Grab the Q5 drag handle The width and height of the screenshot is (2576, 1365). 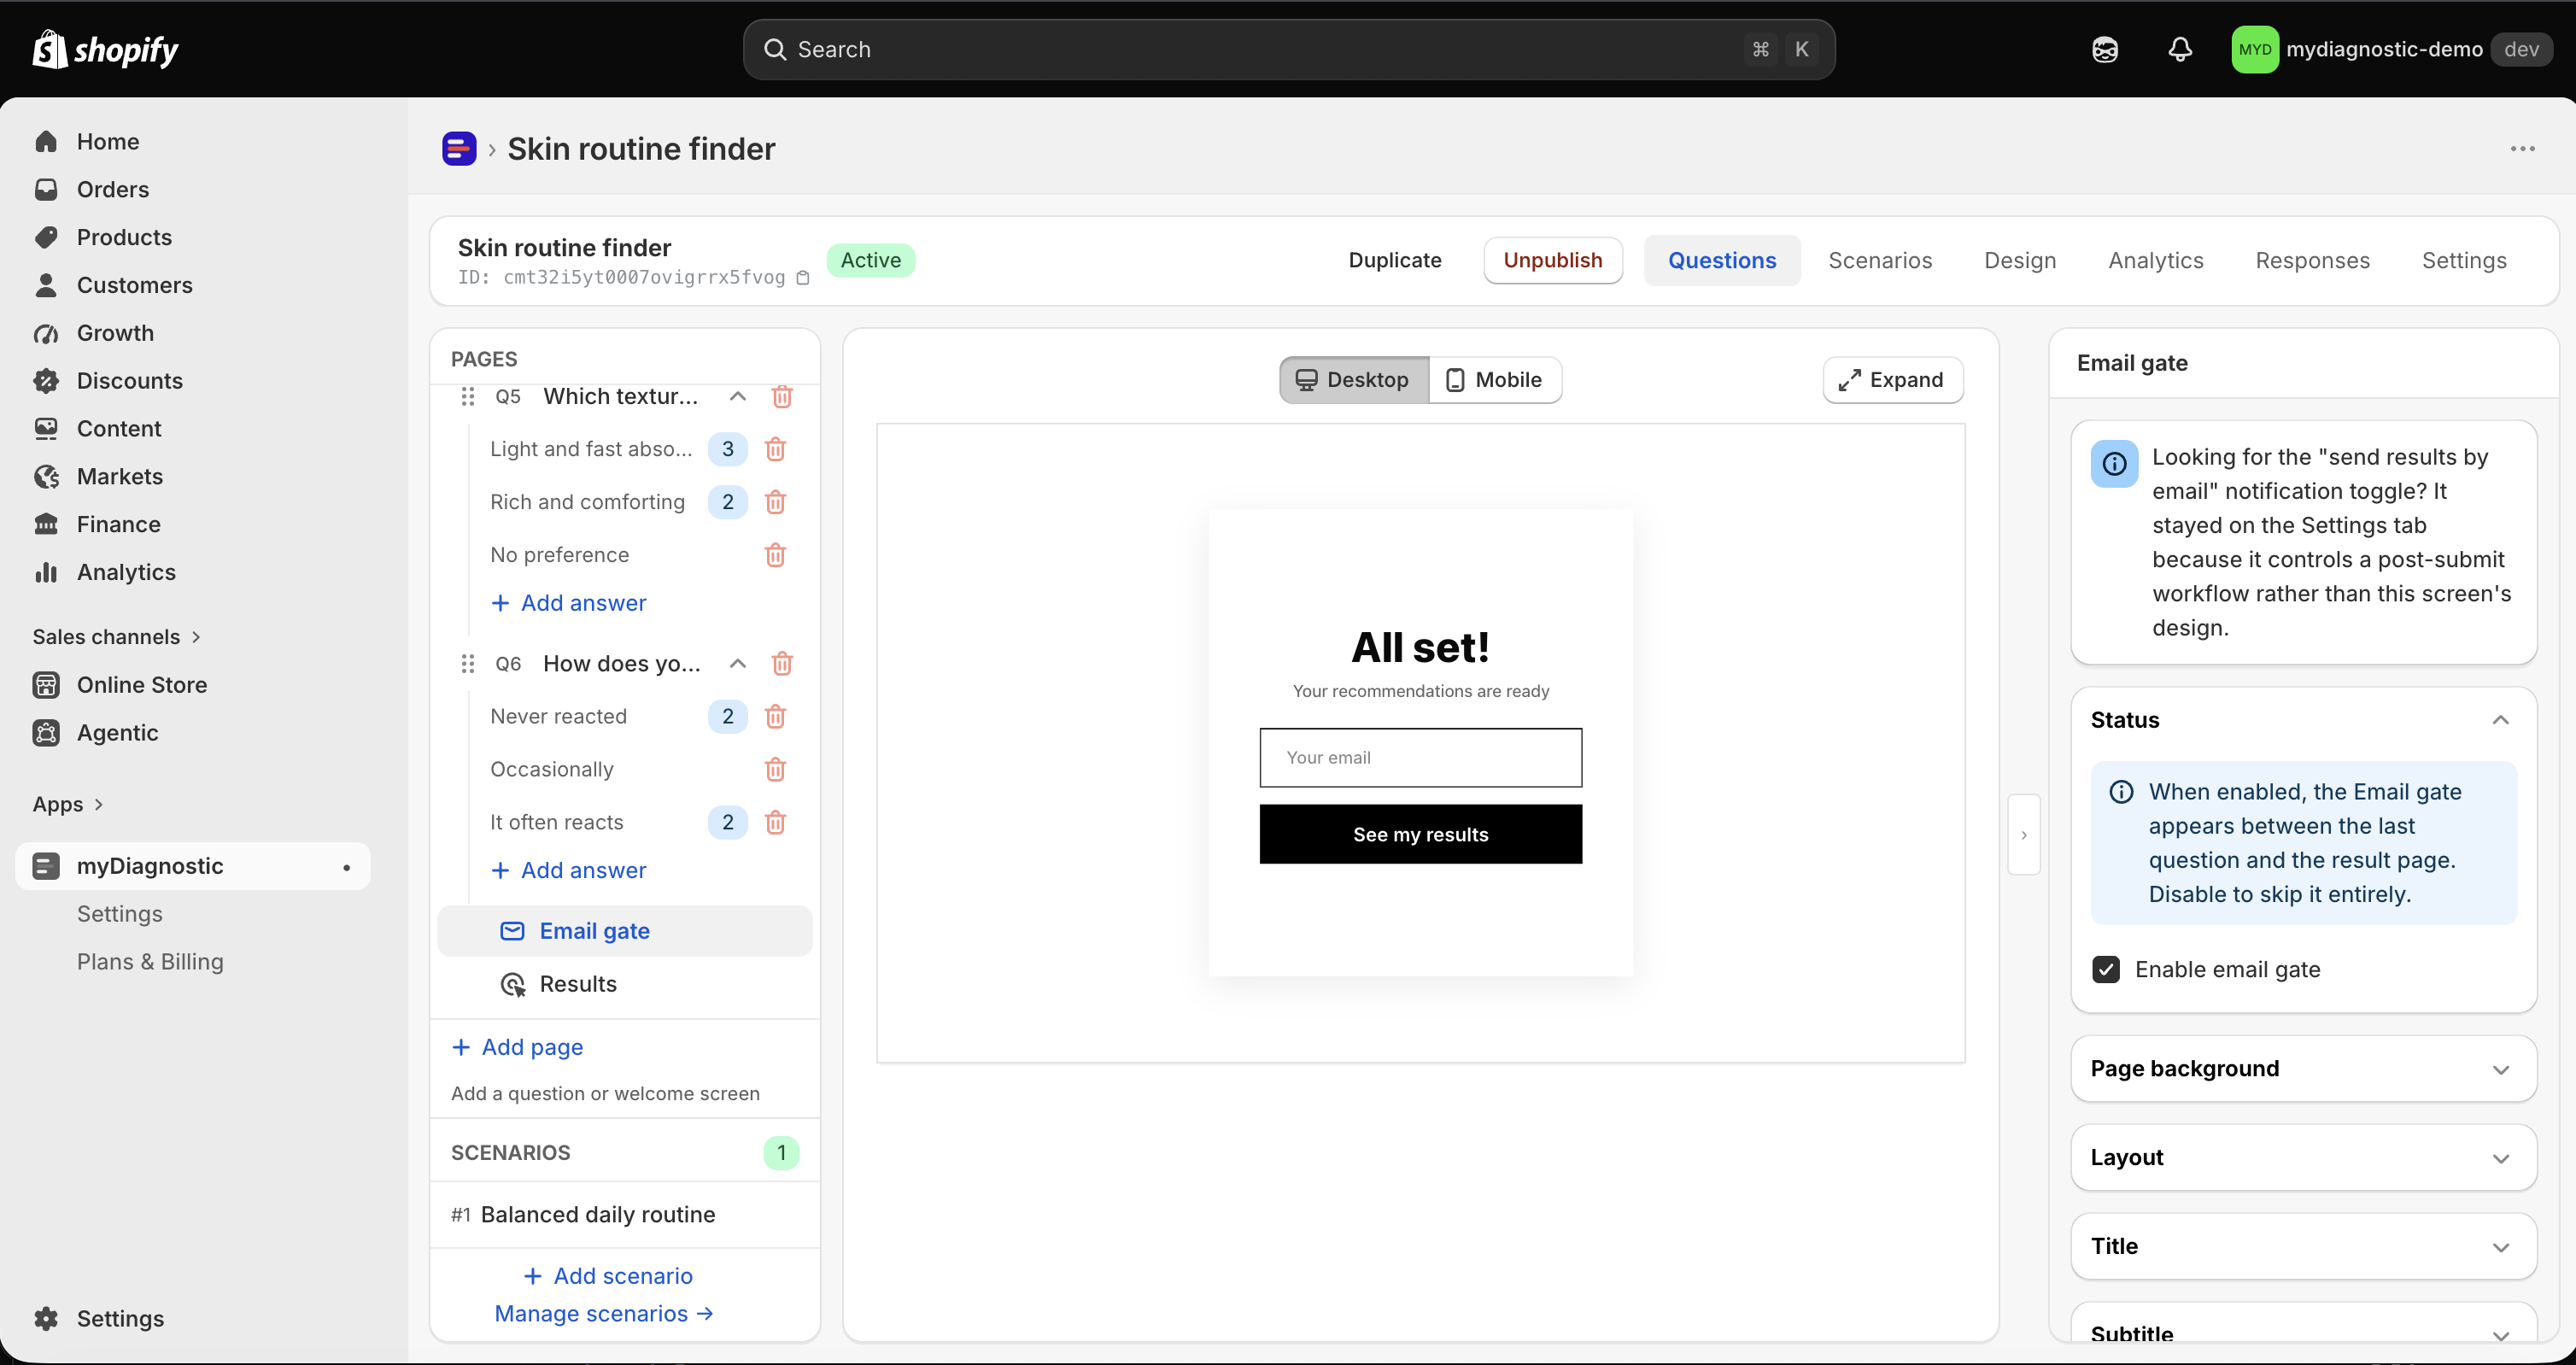[467, 396]
